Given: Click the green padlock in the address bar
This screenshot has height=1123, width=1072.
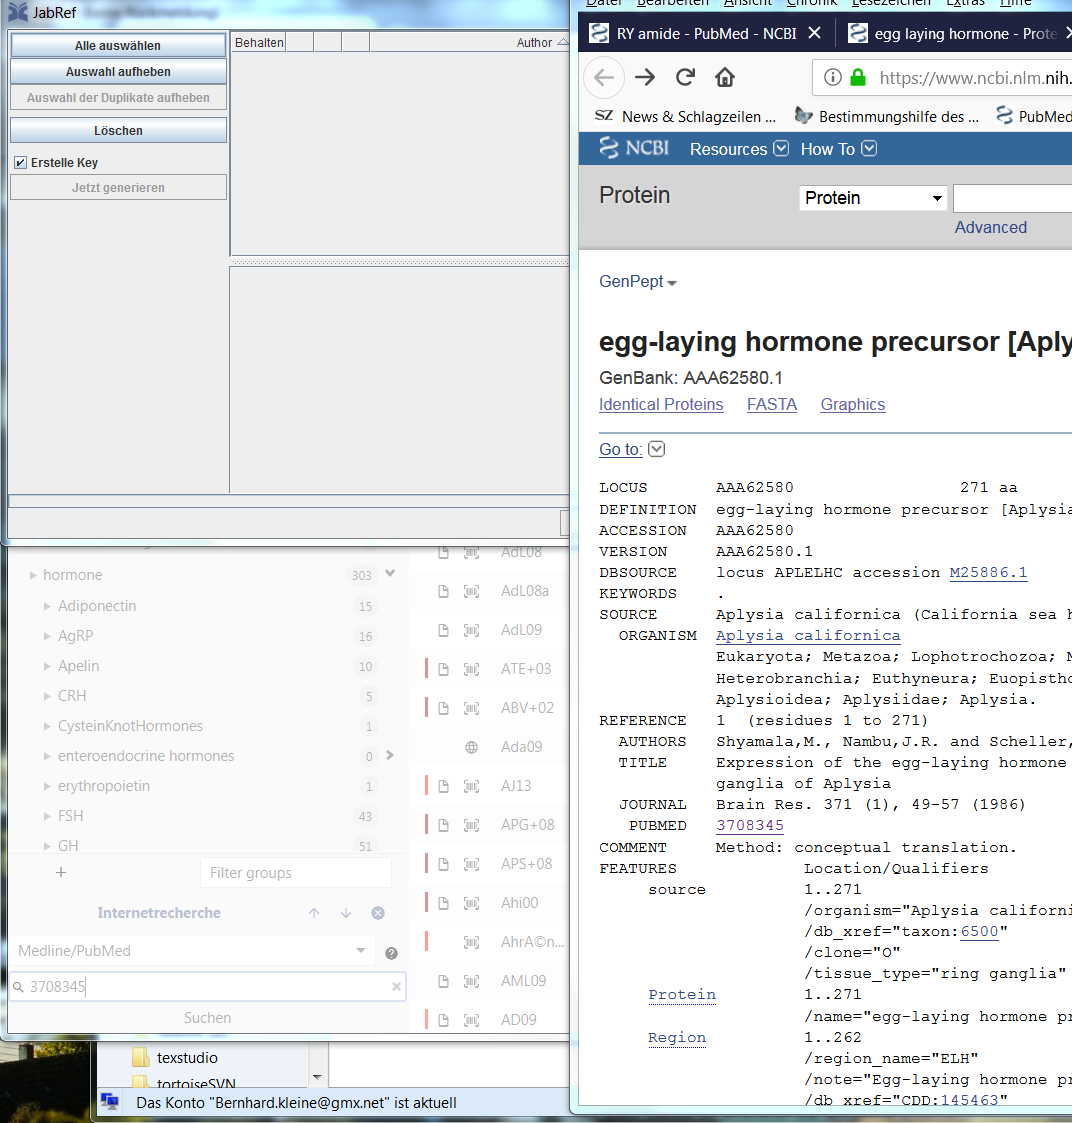Looking at the screenshot, I should (860, 76).
